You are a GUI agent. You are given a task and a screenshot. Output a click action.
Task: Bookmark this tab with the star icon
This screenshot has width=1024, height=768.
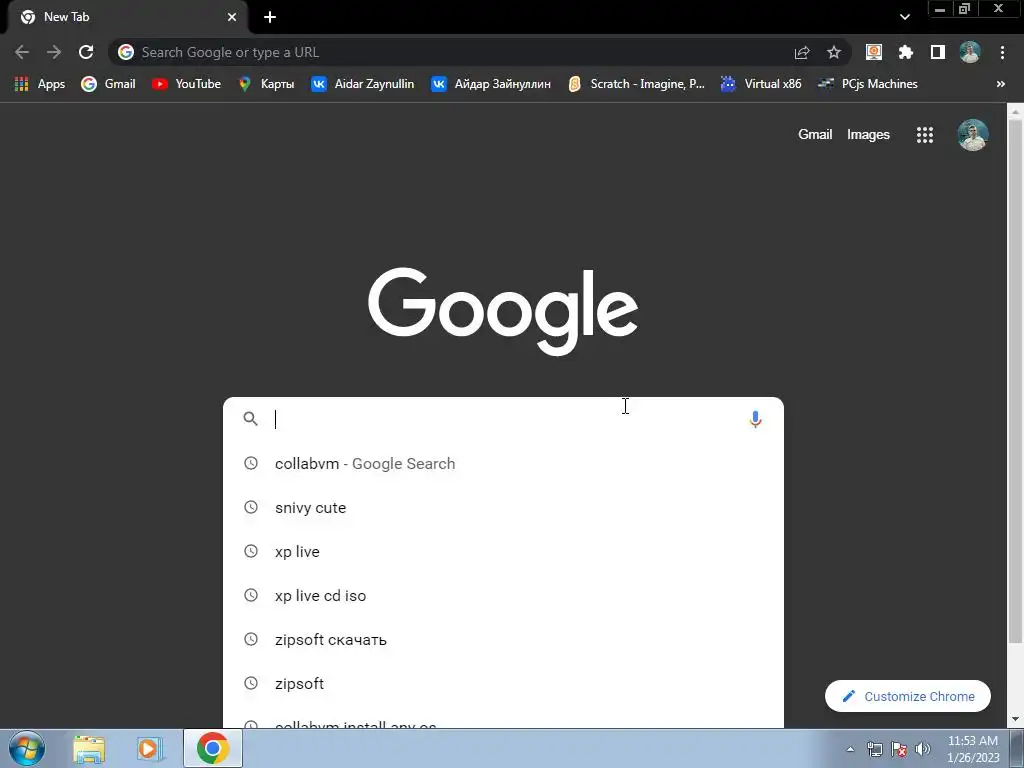click(834, 52)
